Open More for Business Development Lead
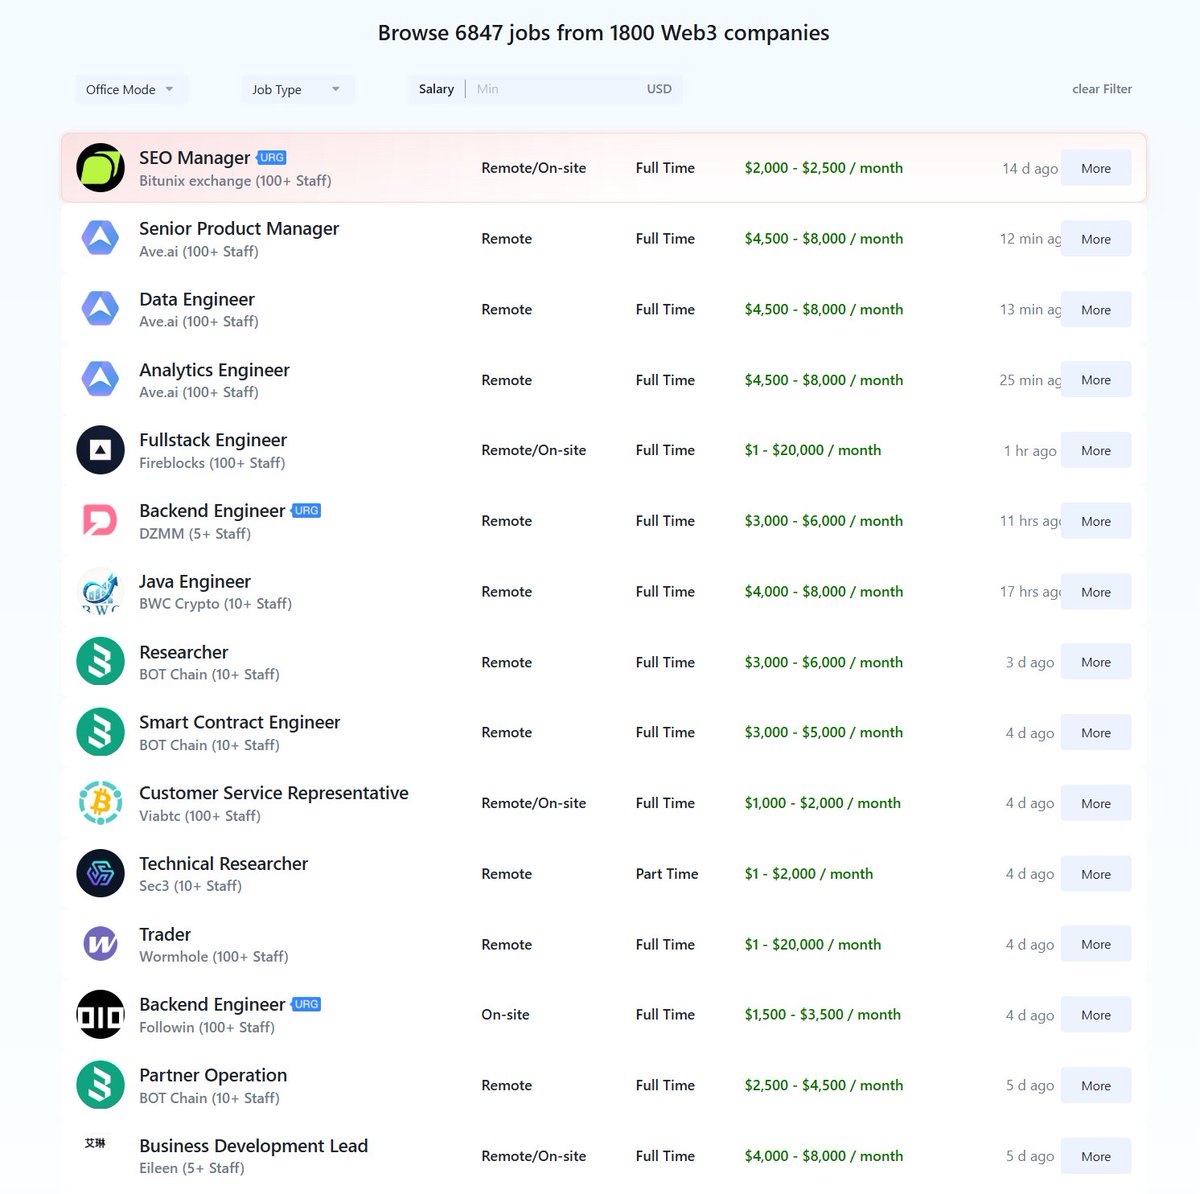 [1096, 1156]
